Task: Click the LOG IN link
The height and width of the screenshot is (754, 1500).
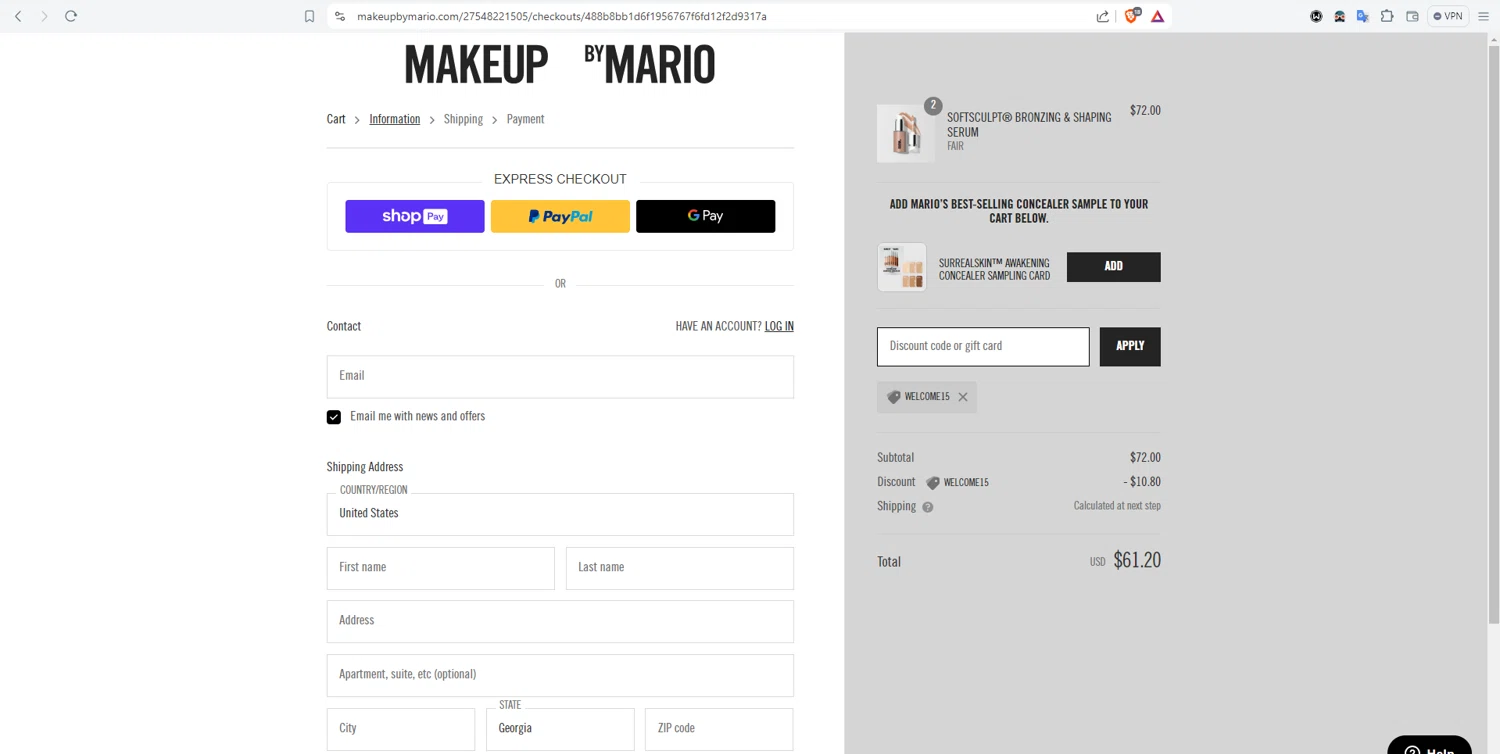Action: click(x=779, y=326)
